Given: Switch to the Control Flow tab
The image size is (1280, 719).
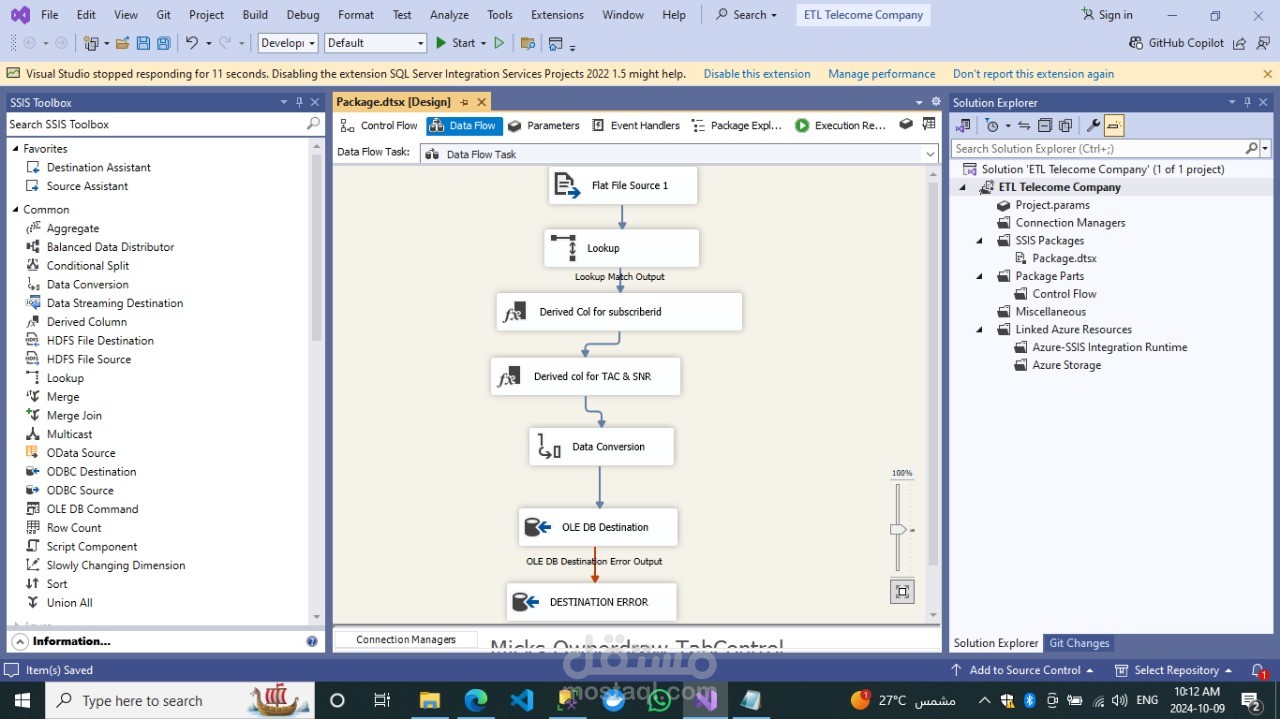Looking at the screenshot, I should [379, 125].
